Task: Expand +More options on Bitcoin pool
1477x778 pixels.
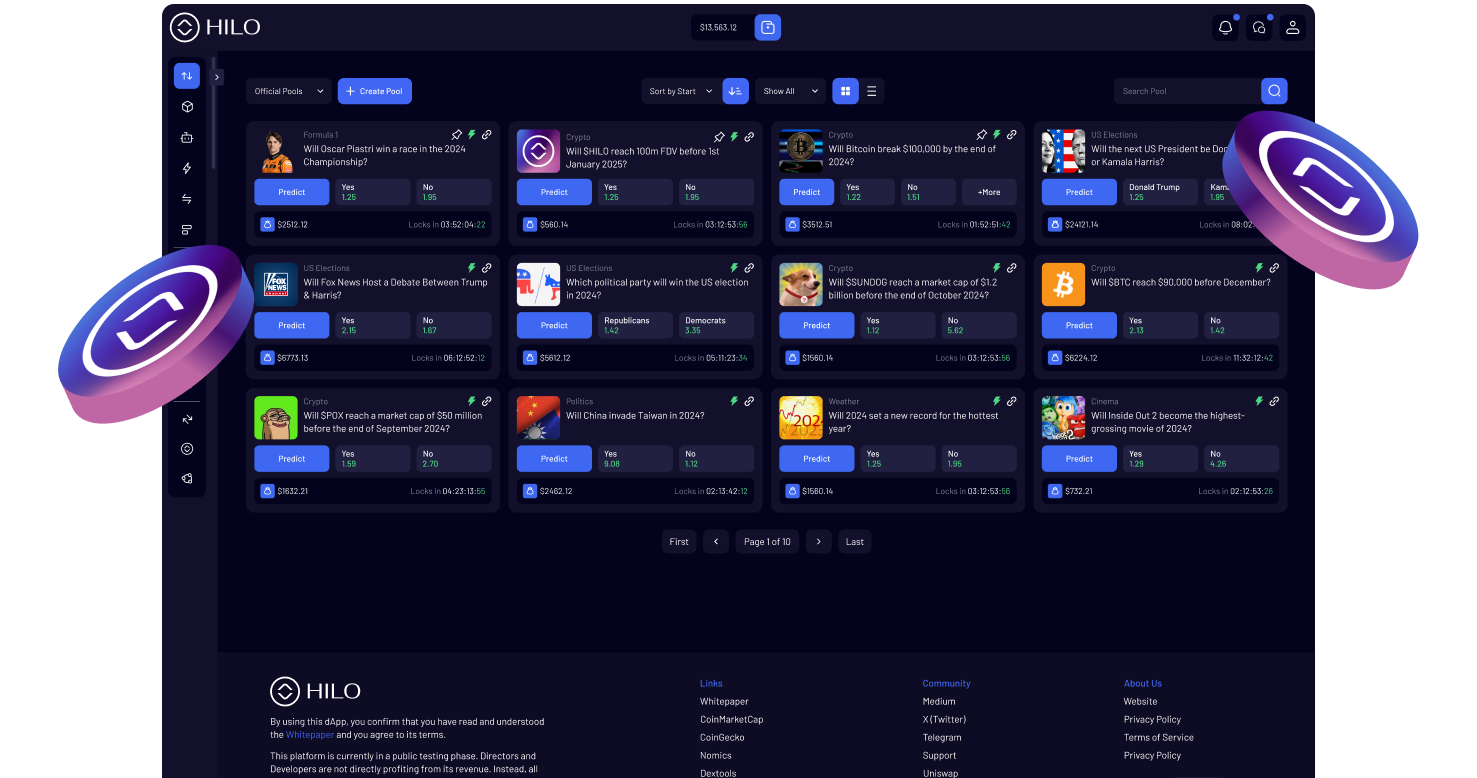Action: coord(989,192)
